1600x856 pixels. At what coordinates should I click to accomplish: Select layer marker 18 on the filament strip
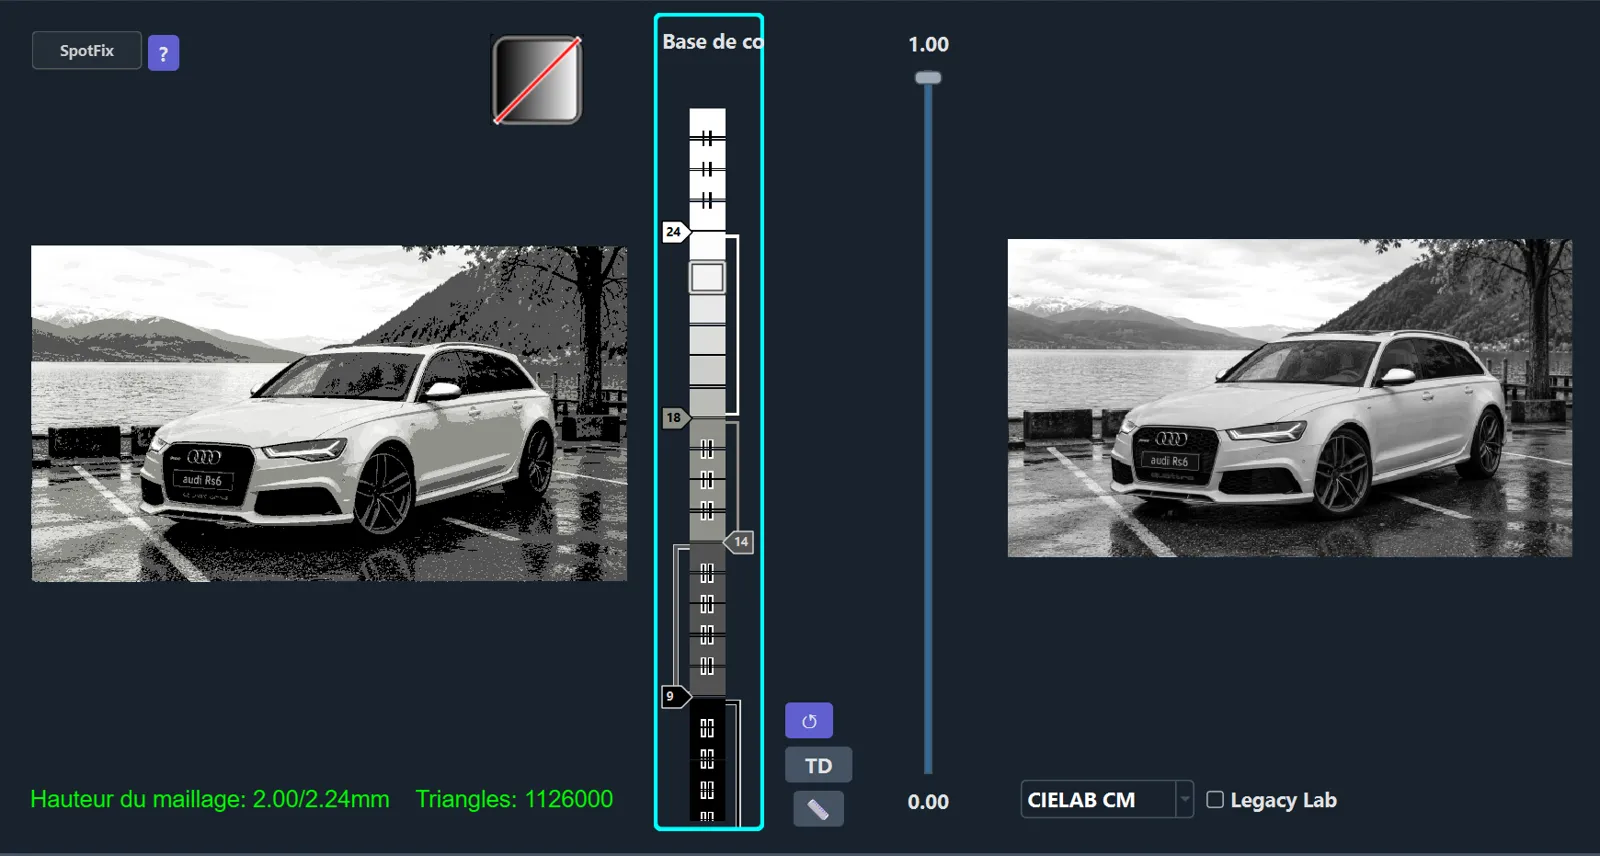pyautogui.click(x=675, y=418)
